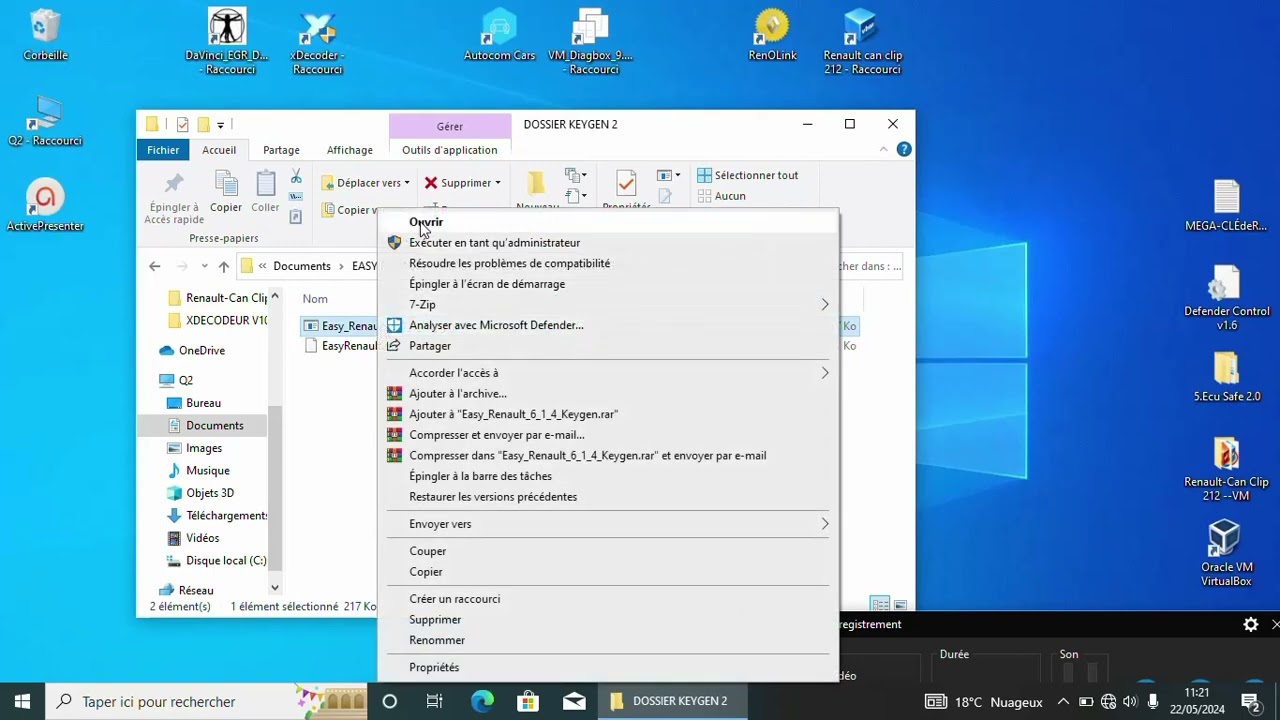Click Sélectionner tout in the ribbon
Viewport: 1280px width, 720px height.
click(747, 175)
